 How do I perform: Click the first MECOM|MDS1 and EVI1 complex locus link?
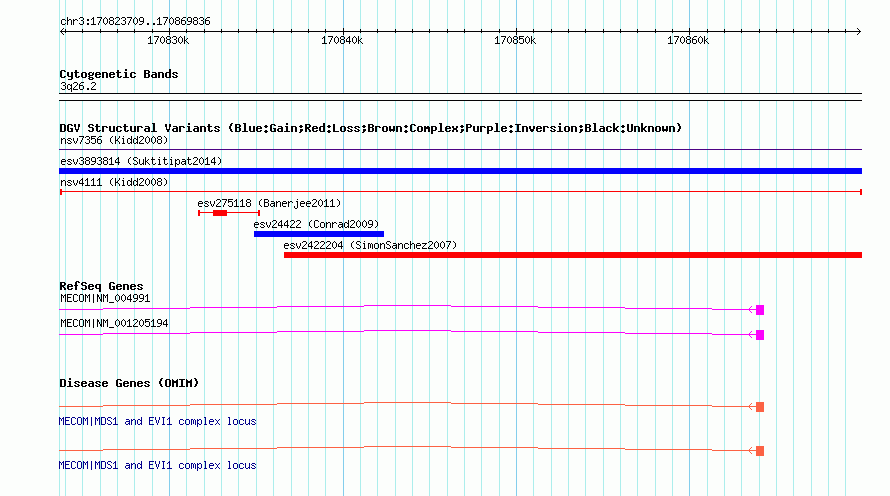(157, 422)
